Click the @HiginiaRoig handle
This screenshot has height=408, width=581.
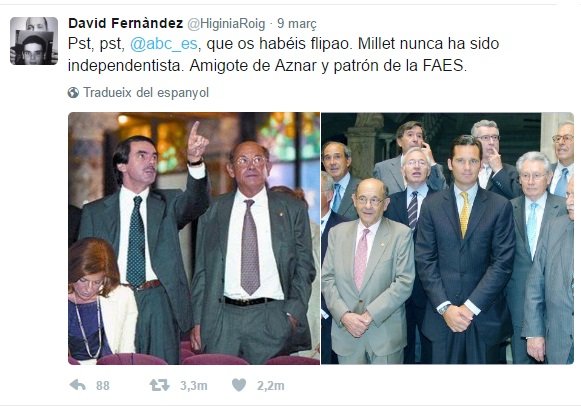click(226, 24)
